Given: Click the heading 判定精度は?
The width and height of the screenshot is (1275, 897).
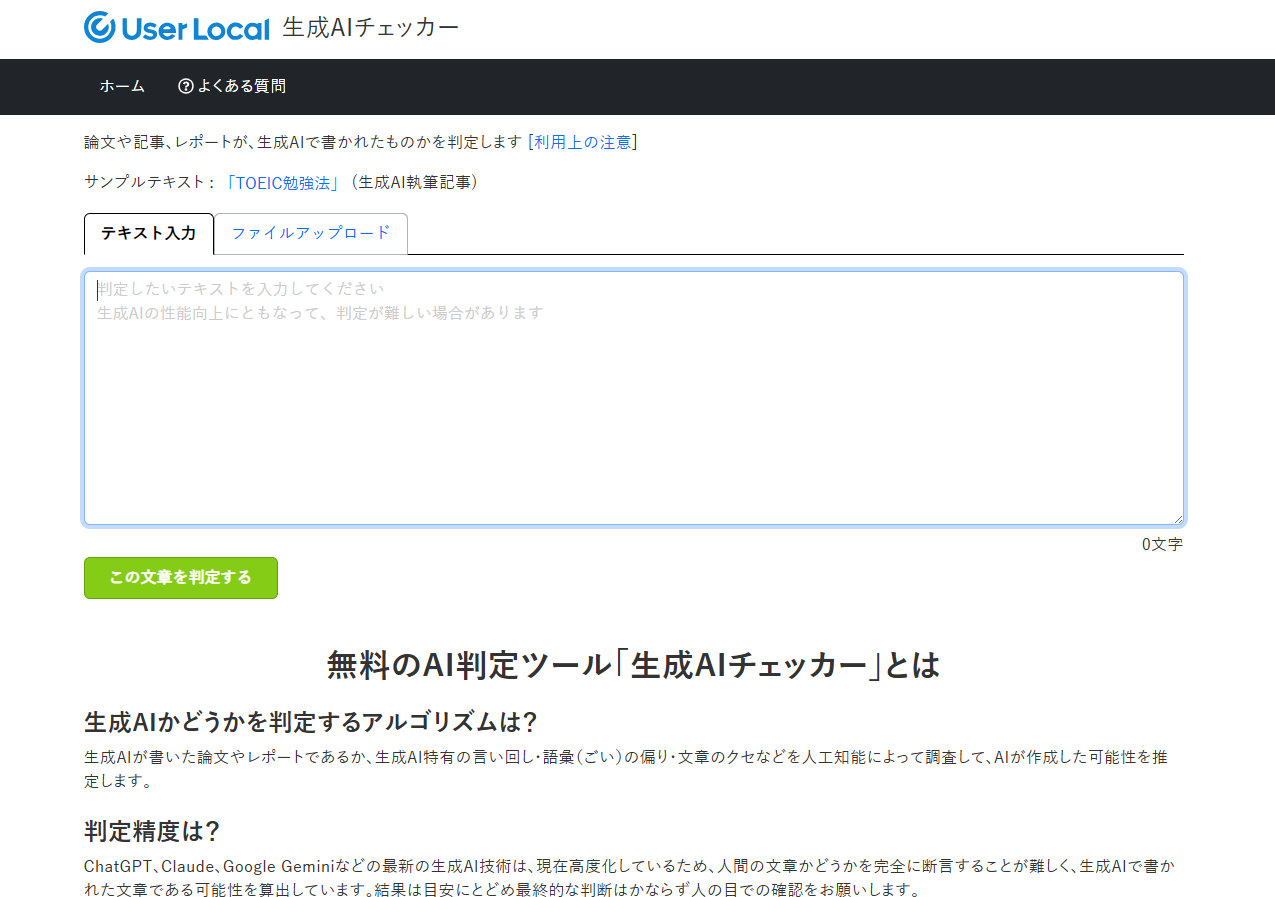Looking at the screenshot, I should (152, 831).
